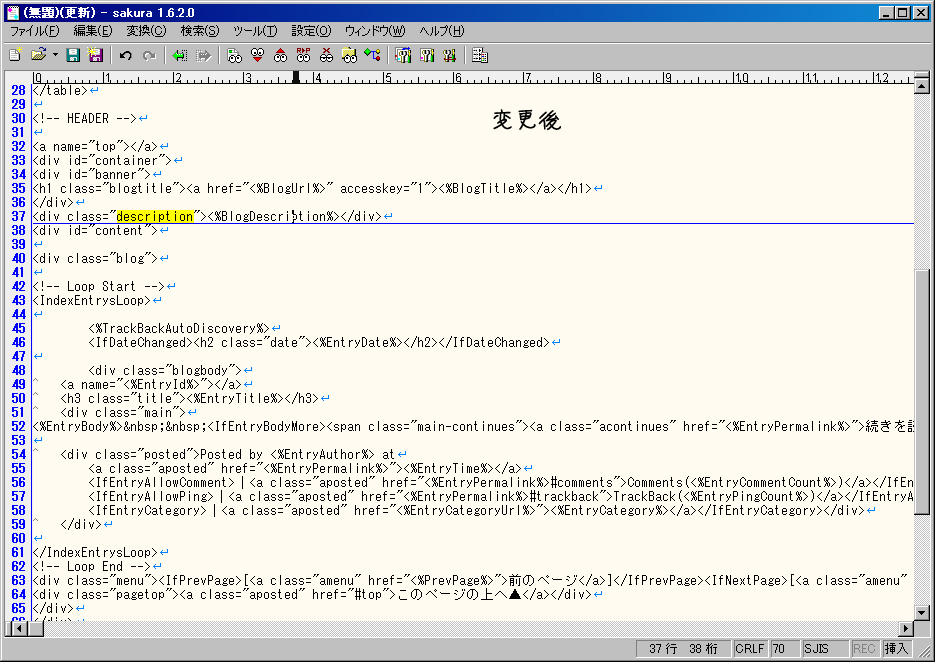
Task: Undo the last edit
Action: point(125,55)
